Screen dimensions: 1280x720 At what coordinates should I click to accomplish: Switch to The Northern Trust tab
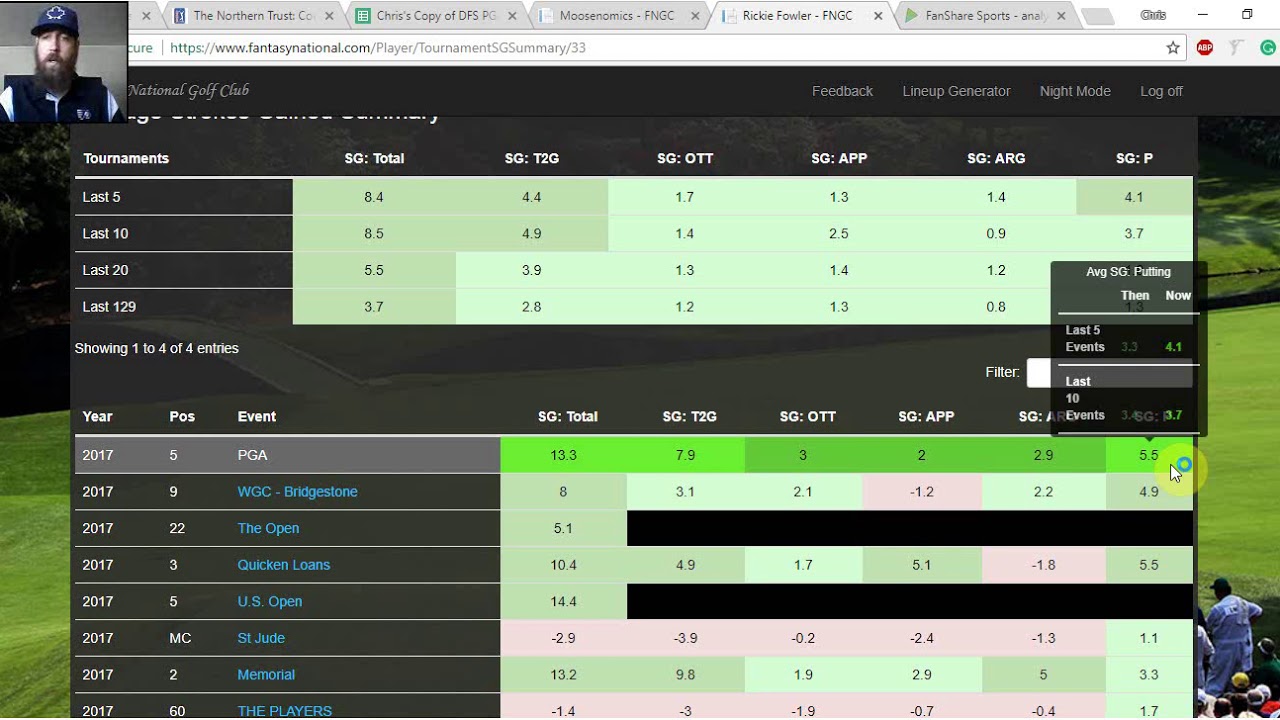point(254,16)
